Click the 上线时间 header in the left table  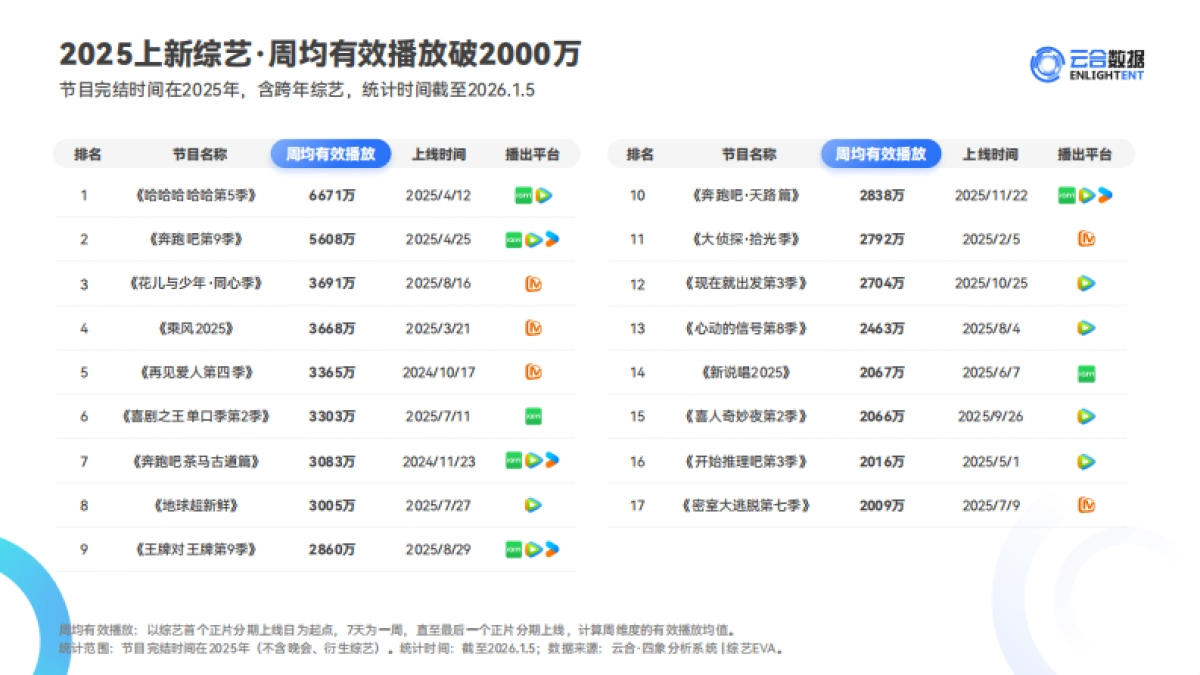(438, 154)
